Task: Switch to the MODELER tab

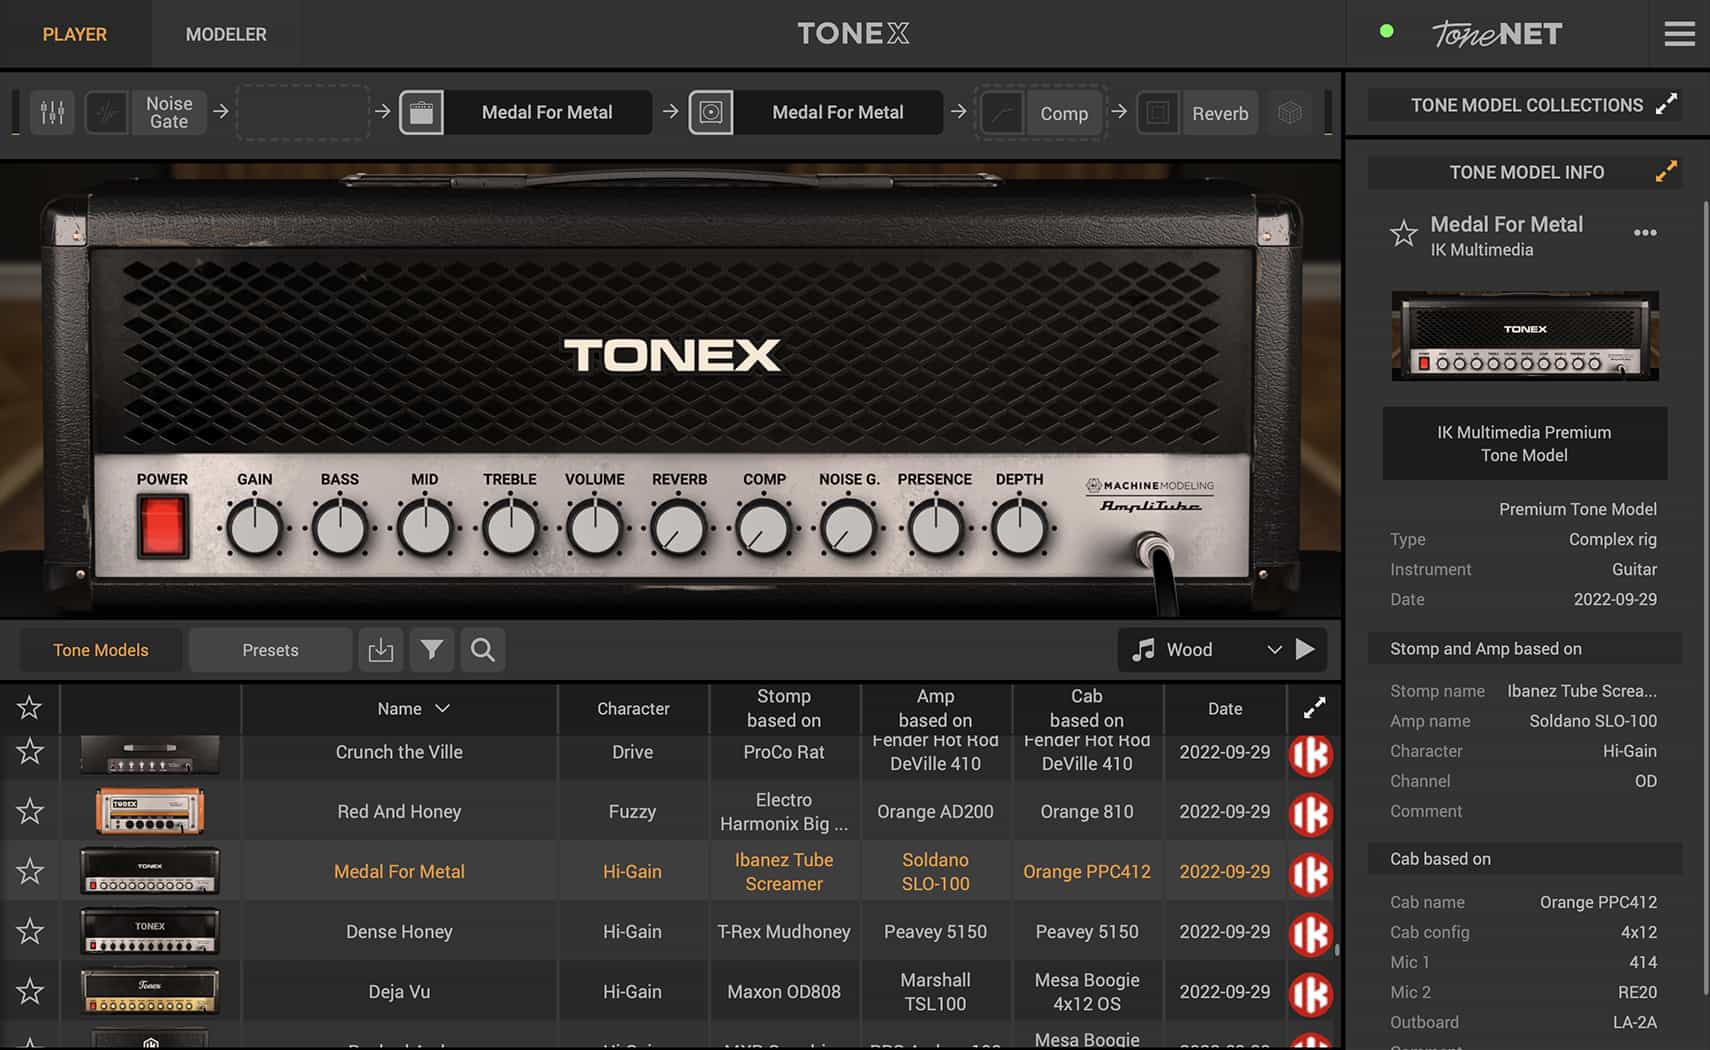Action: (225, 33)
